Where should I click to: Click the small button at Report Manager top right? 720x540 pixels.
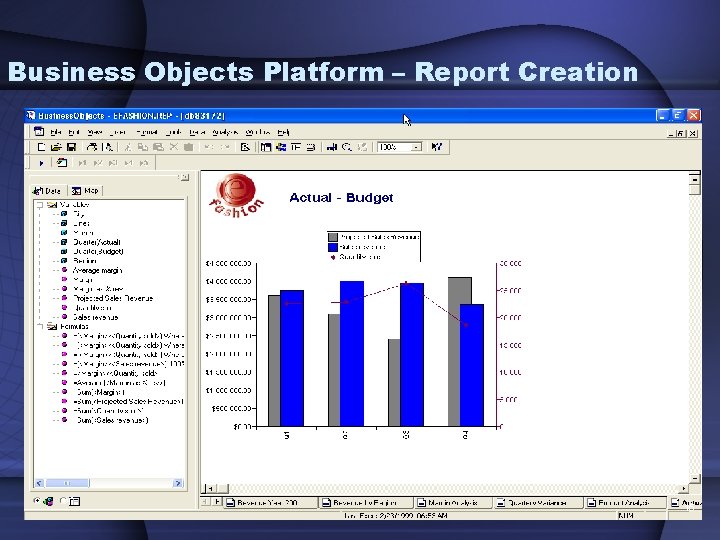(x=184, y=177)
